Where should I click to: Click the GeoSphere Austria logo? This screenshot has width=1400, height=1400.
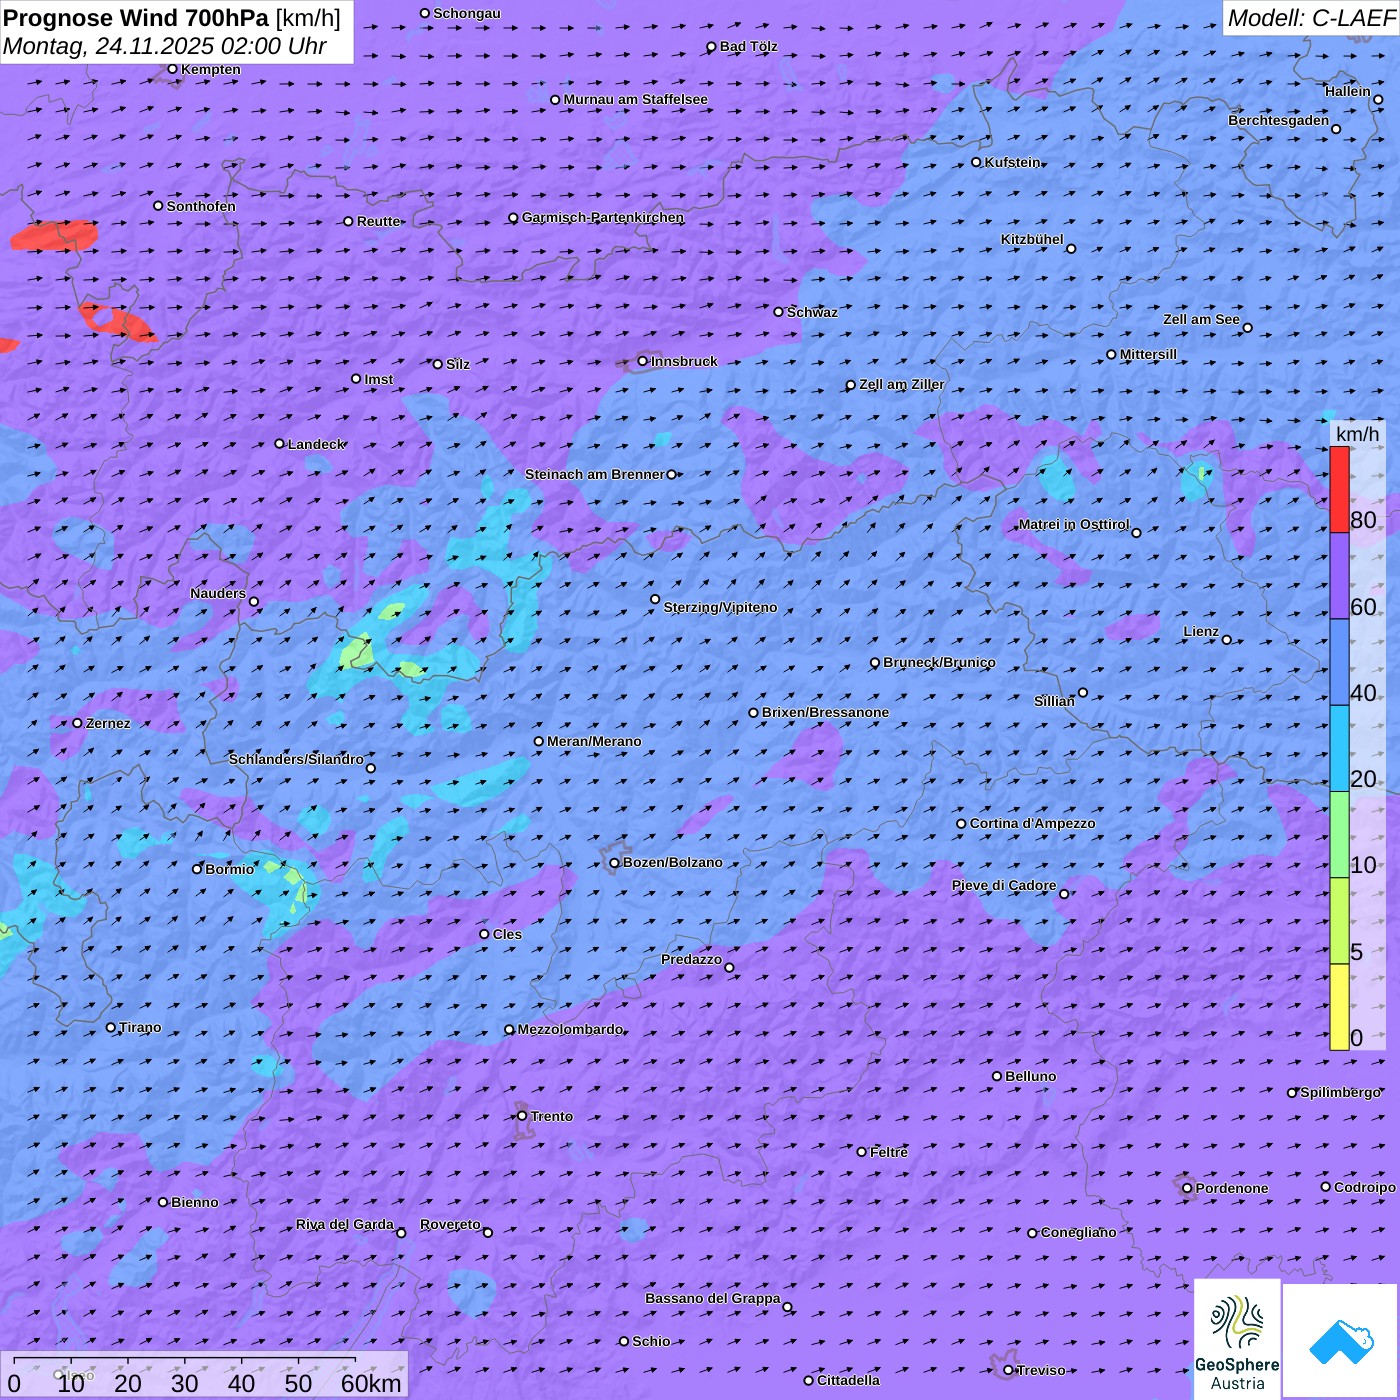click(x=1237, y=1340)
